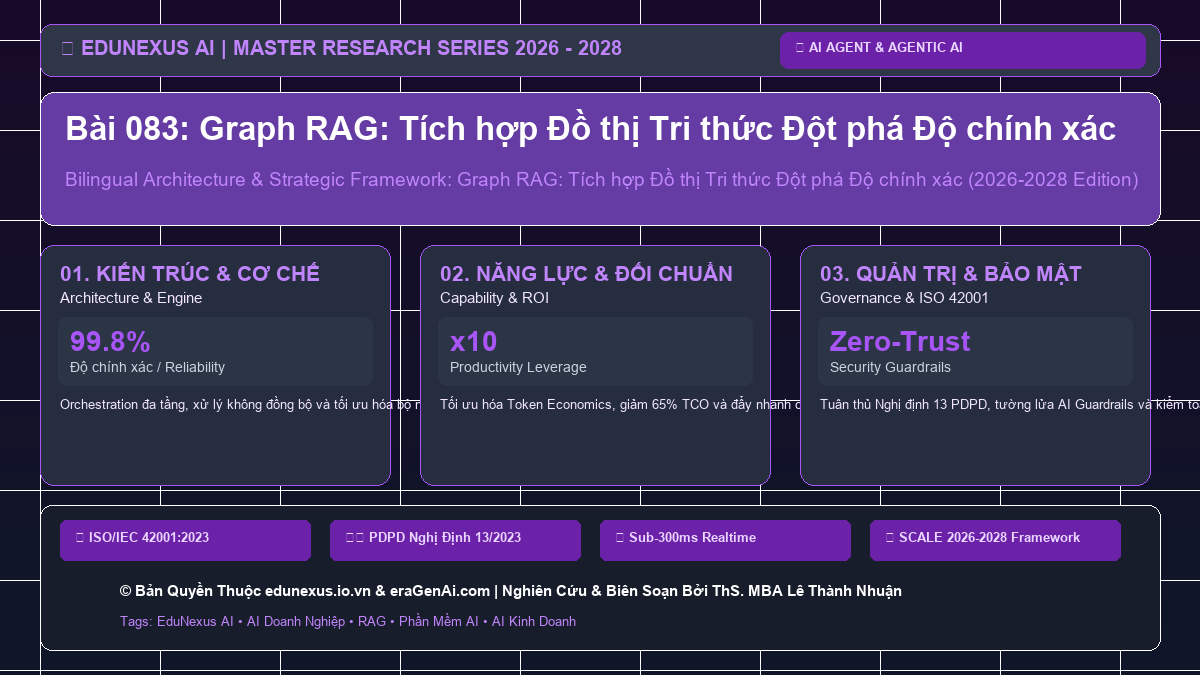This screenshot has height=675, width=1200.
Task: Click the Productivity Leverage label
Action: (518, 368)
